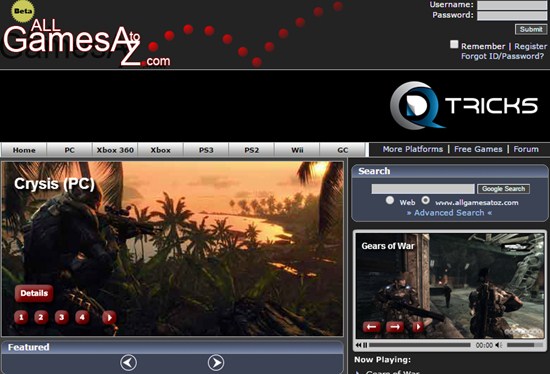
Task: Go to next video with right arrow button
Action: tap(395, 327)
